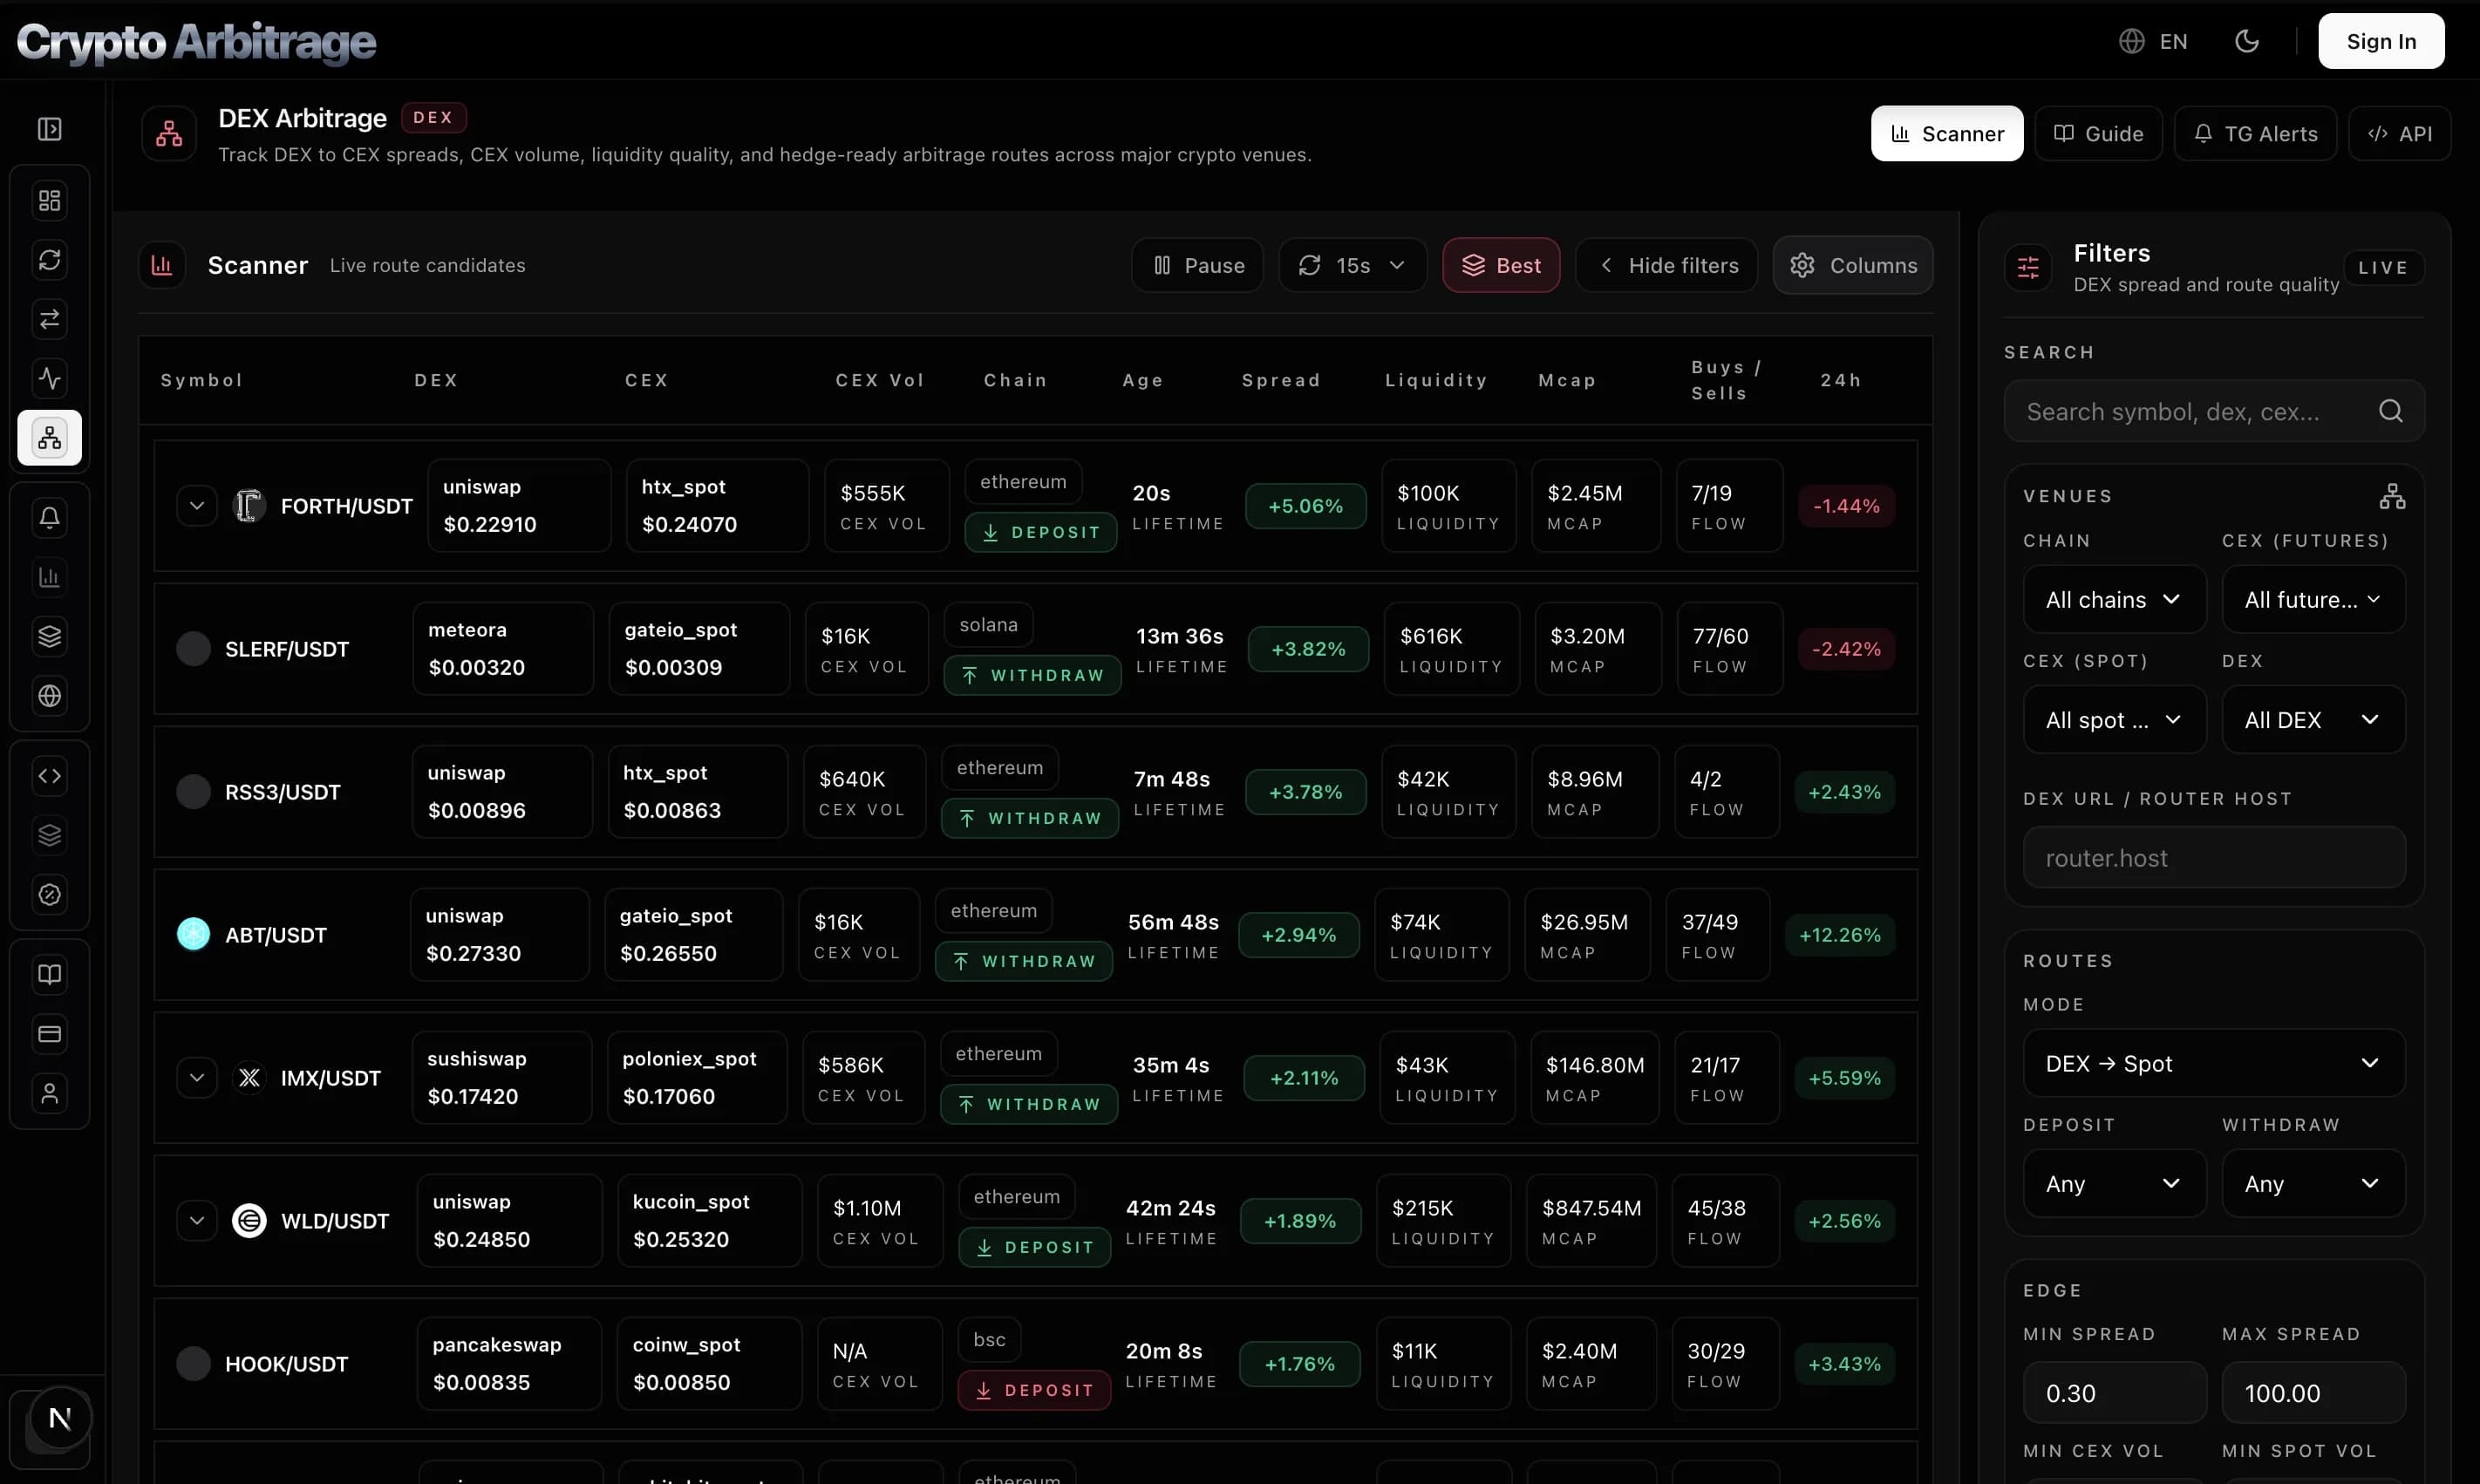Open the Deposit Any dropdown
The width and height of the screenshot is (2480, 1484).
[x=2114, y=1183]
